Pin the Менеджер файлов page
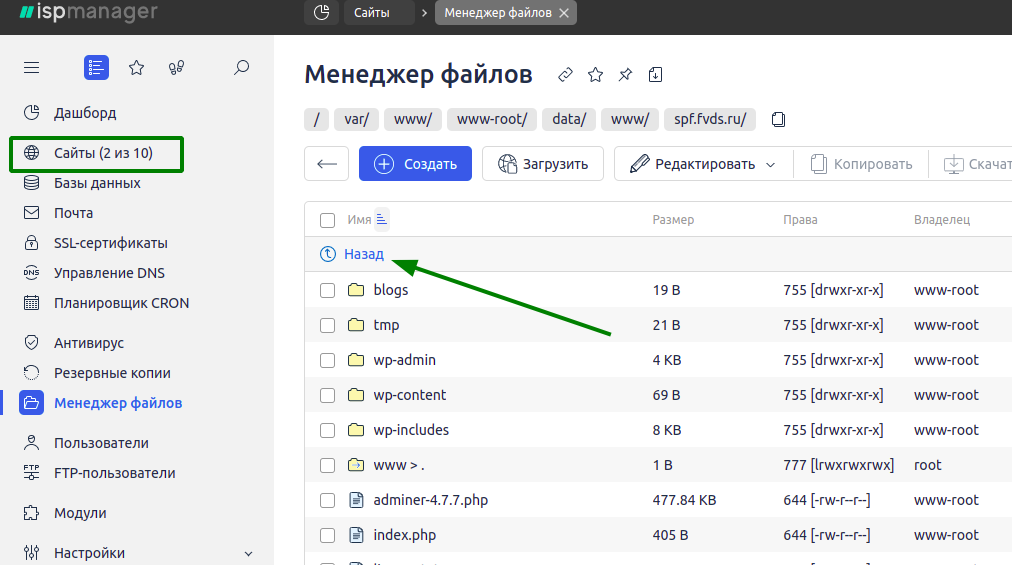 (625, 75)
